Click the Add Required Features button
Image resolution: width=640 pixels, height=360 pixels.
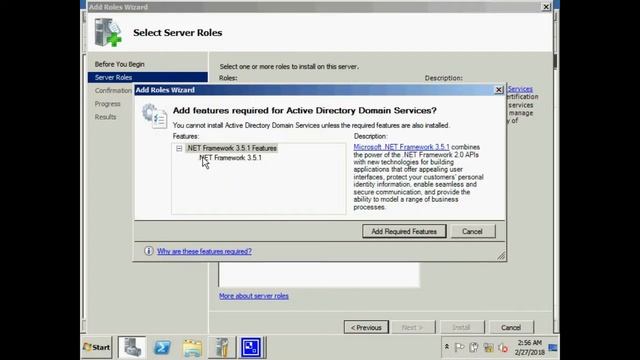coord(404,231)
